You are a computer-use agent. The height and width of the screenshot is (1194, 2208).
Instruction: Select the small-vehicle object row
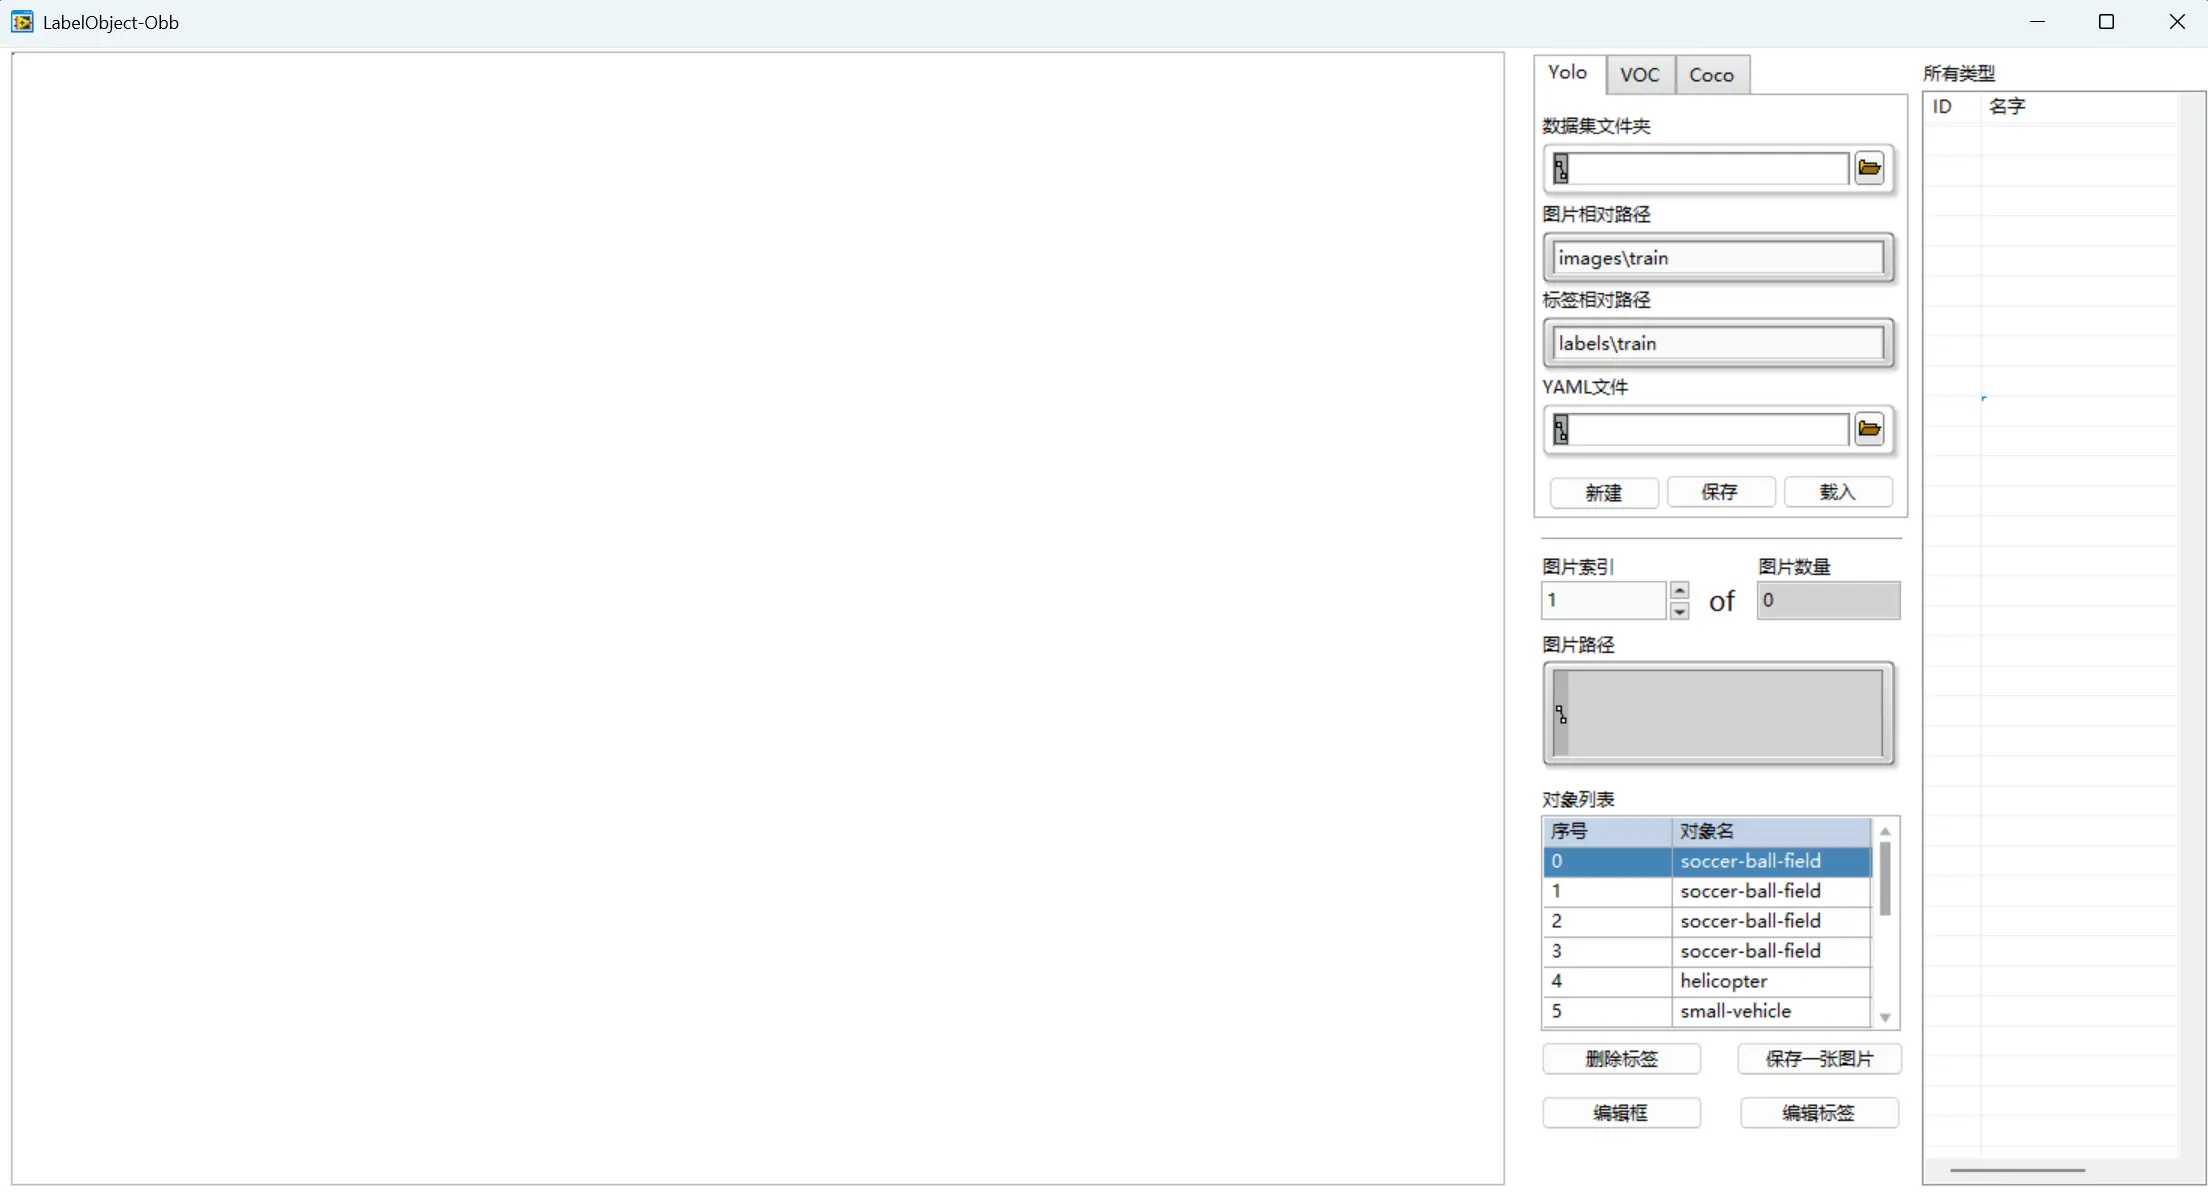(1735, 1011)
